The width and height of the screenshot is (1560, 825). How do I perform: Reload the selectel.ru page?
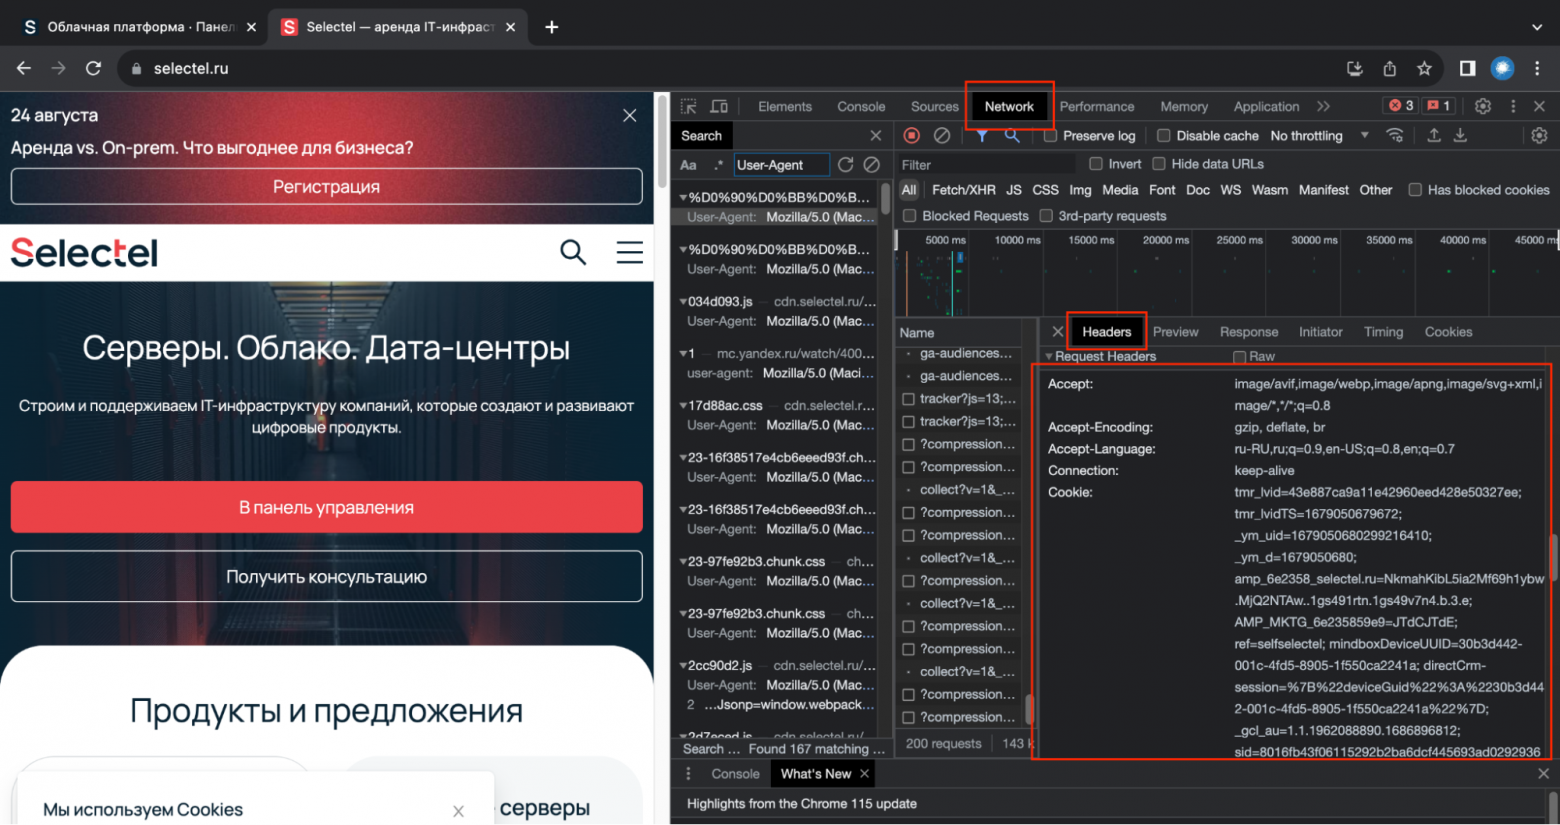[93, 68]
